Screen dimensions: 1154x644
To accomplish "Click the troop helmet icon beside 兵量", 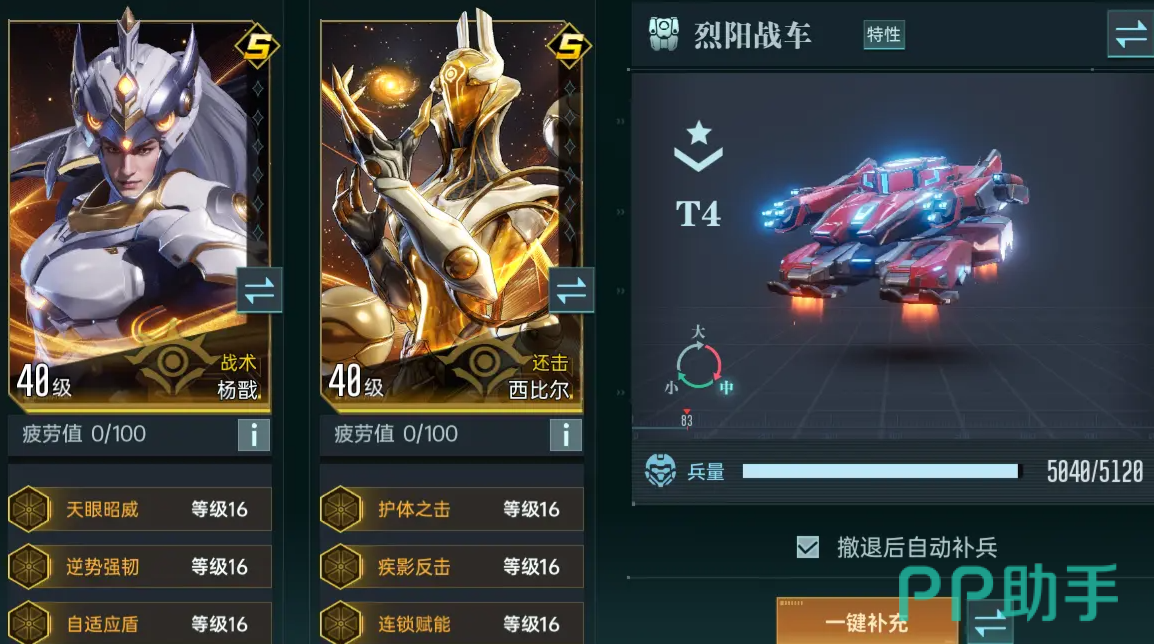I will coord(660,470).
